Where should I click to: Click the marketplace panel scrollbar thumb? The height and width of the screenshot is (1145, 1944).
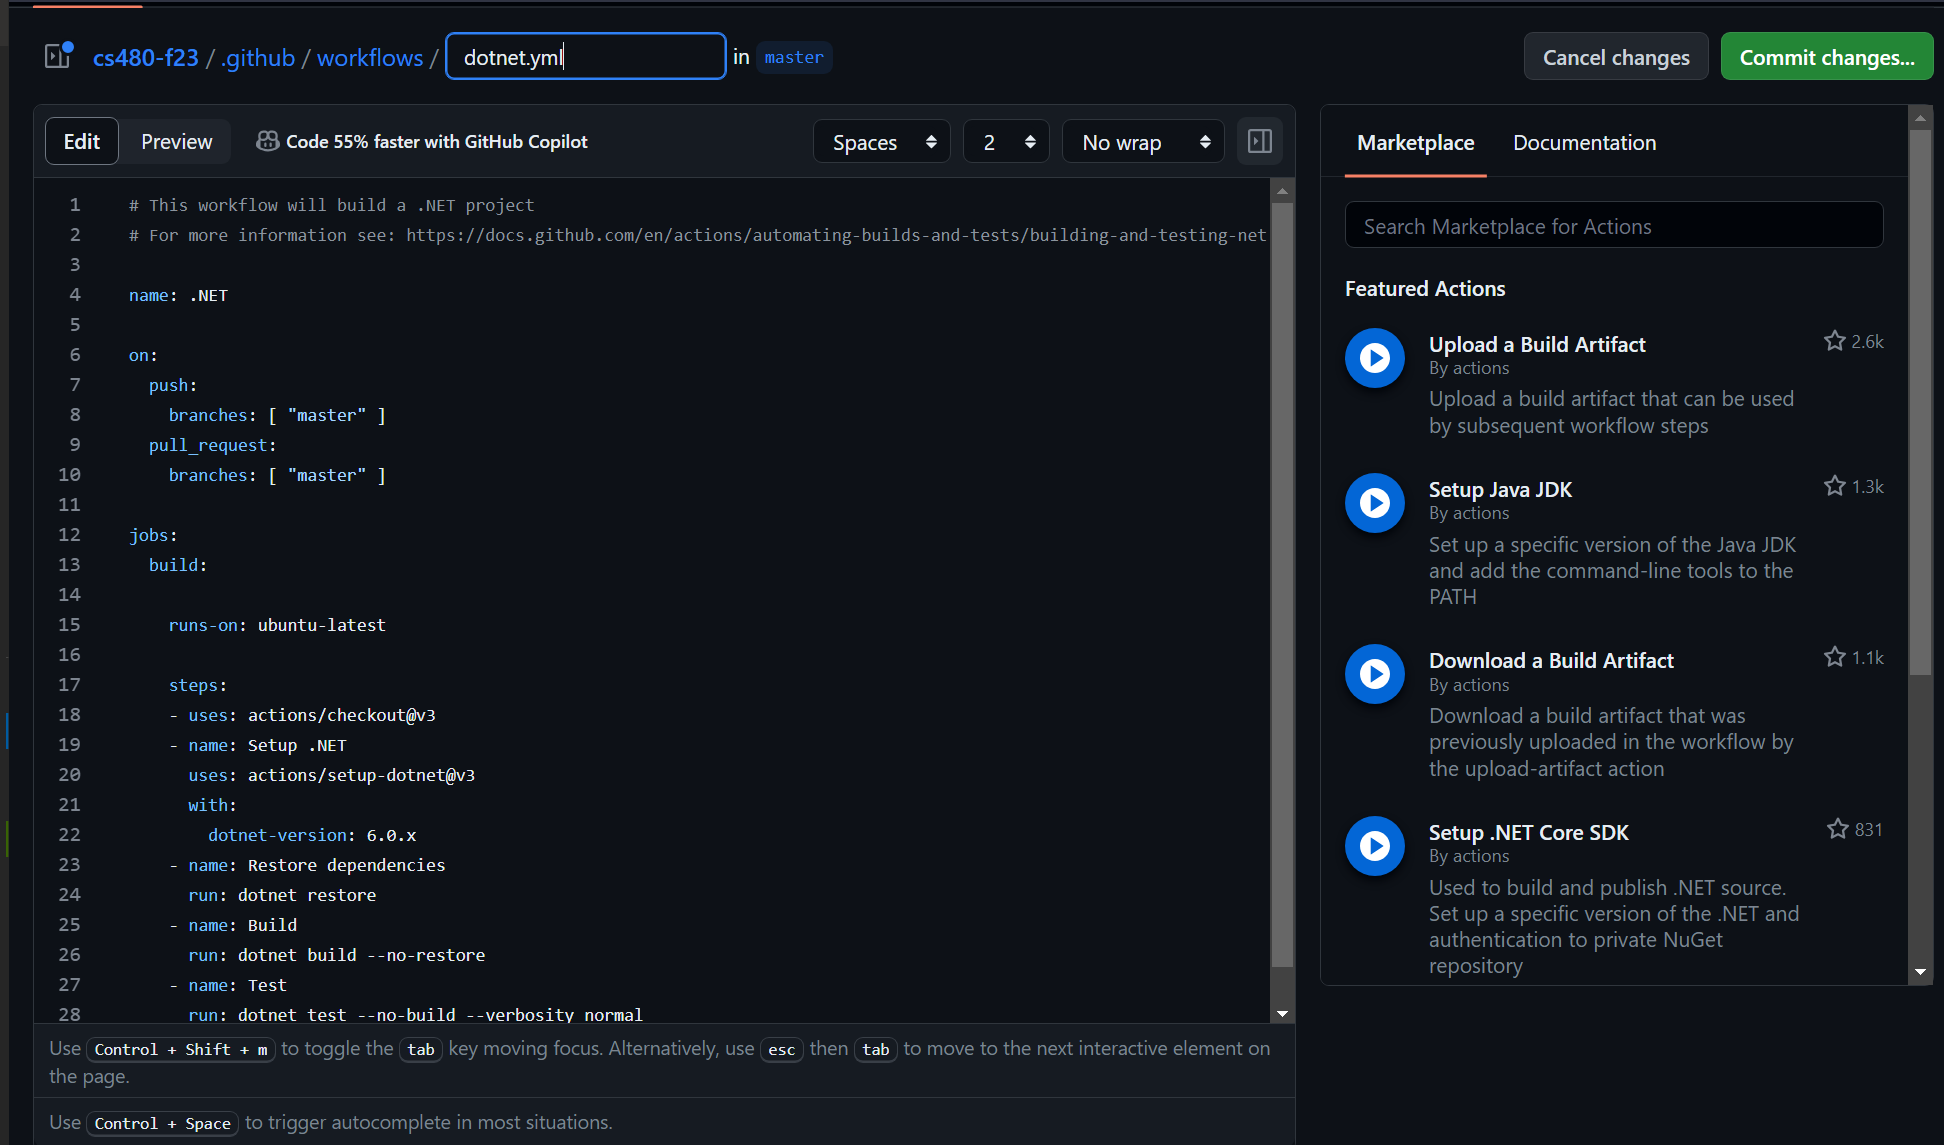(x=1919, y=402)
